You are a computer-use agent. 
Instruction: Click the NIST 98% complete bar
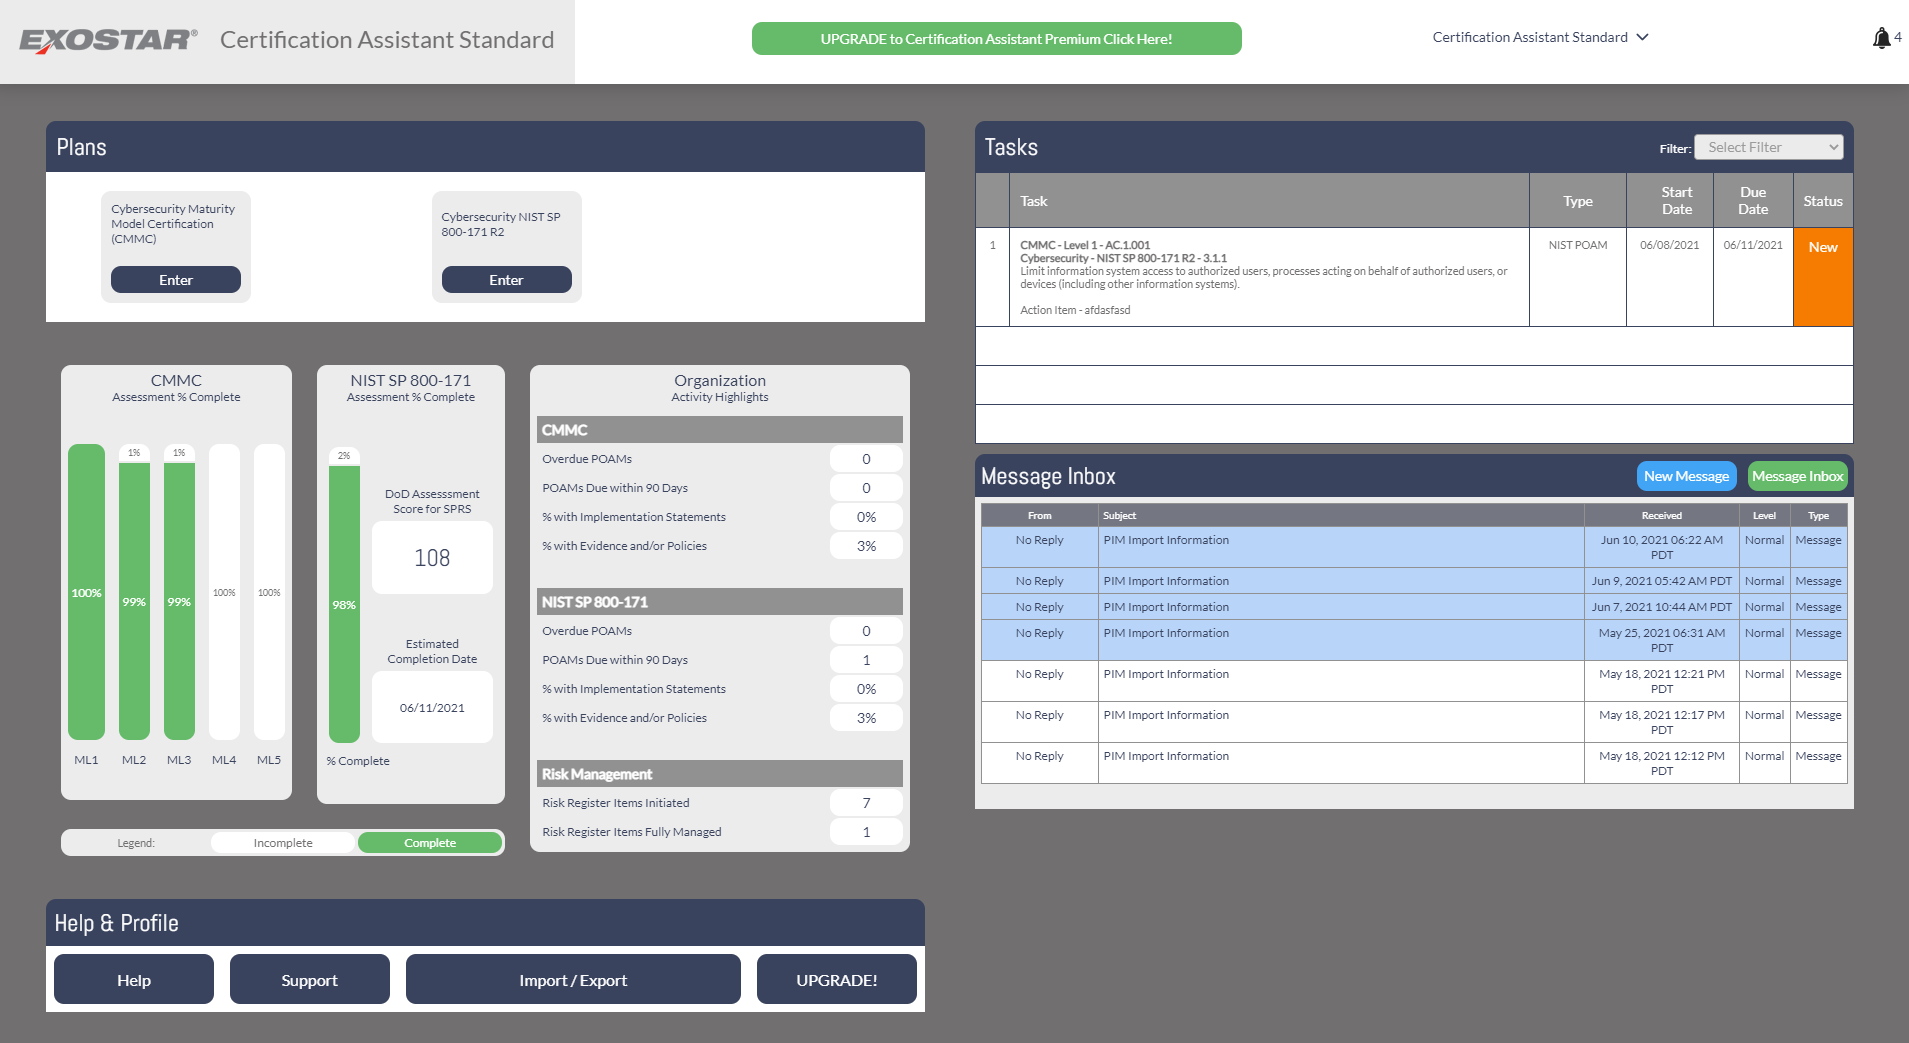click(x=344, y=604)
